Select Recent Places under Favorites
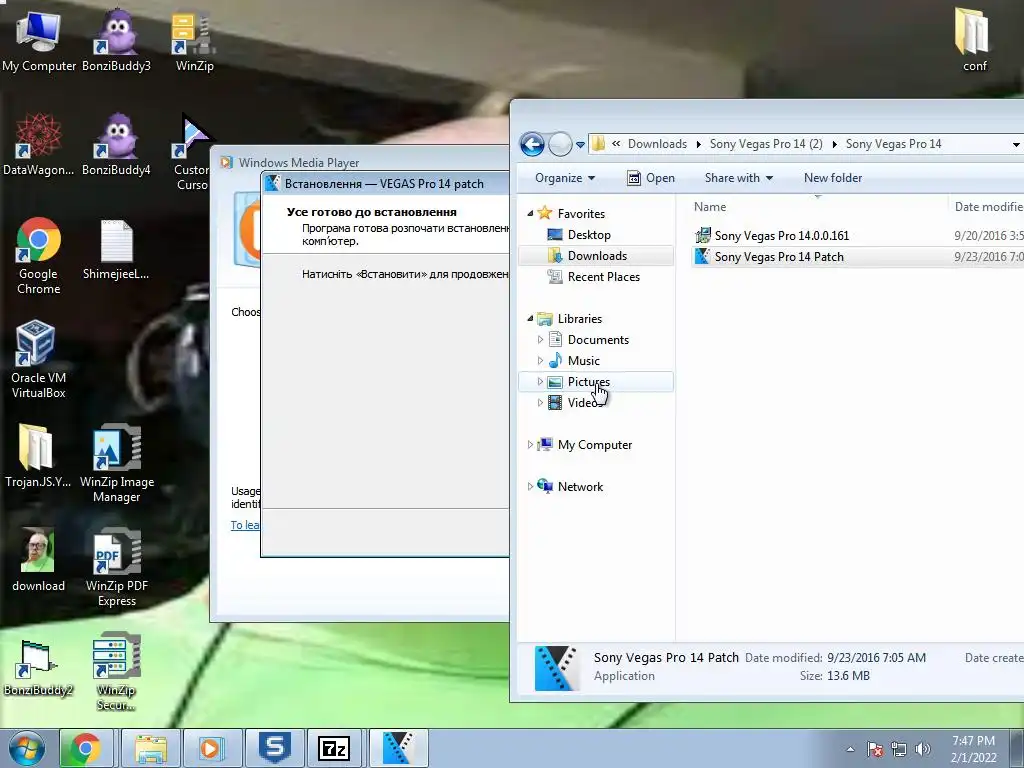 coord(603,276)
